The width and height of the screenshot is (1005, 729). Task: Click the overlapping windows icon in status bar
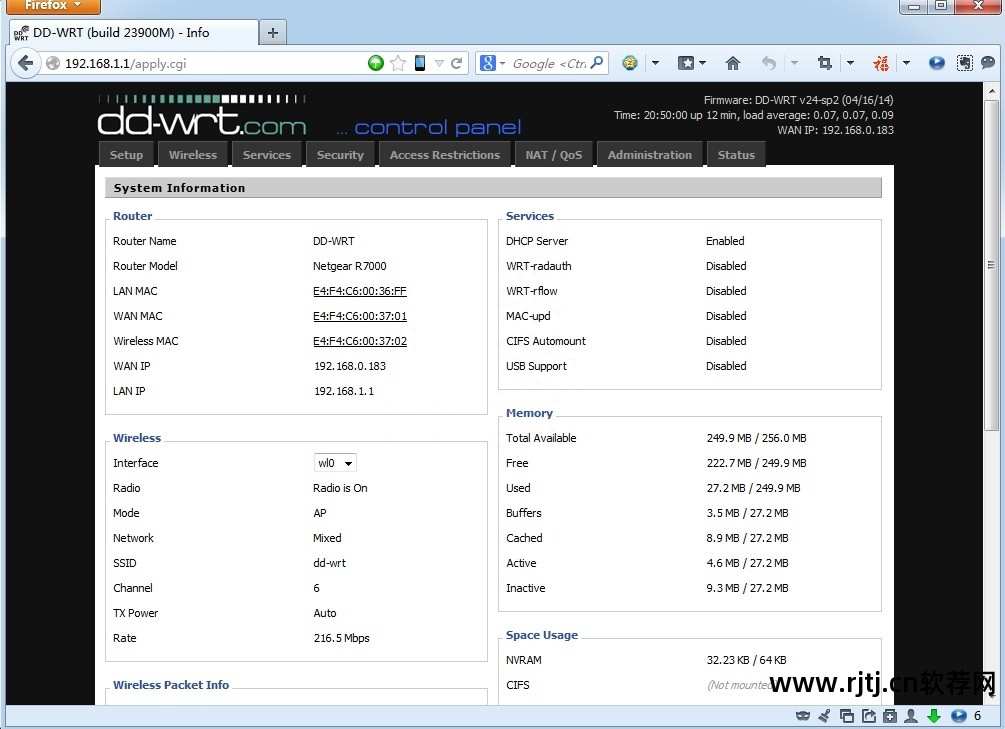(847, 716)
